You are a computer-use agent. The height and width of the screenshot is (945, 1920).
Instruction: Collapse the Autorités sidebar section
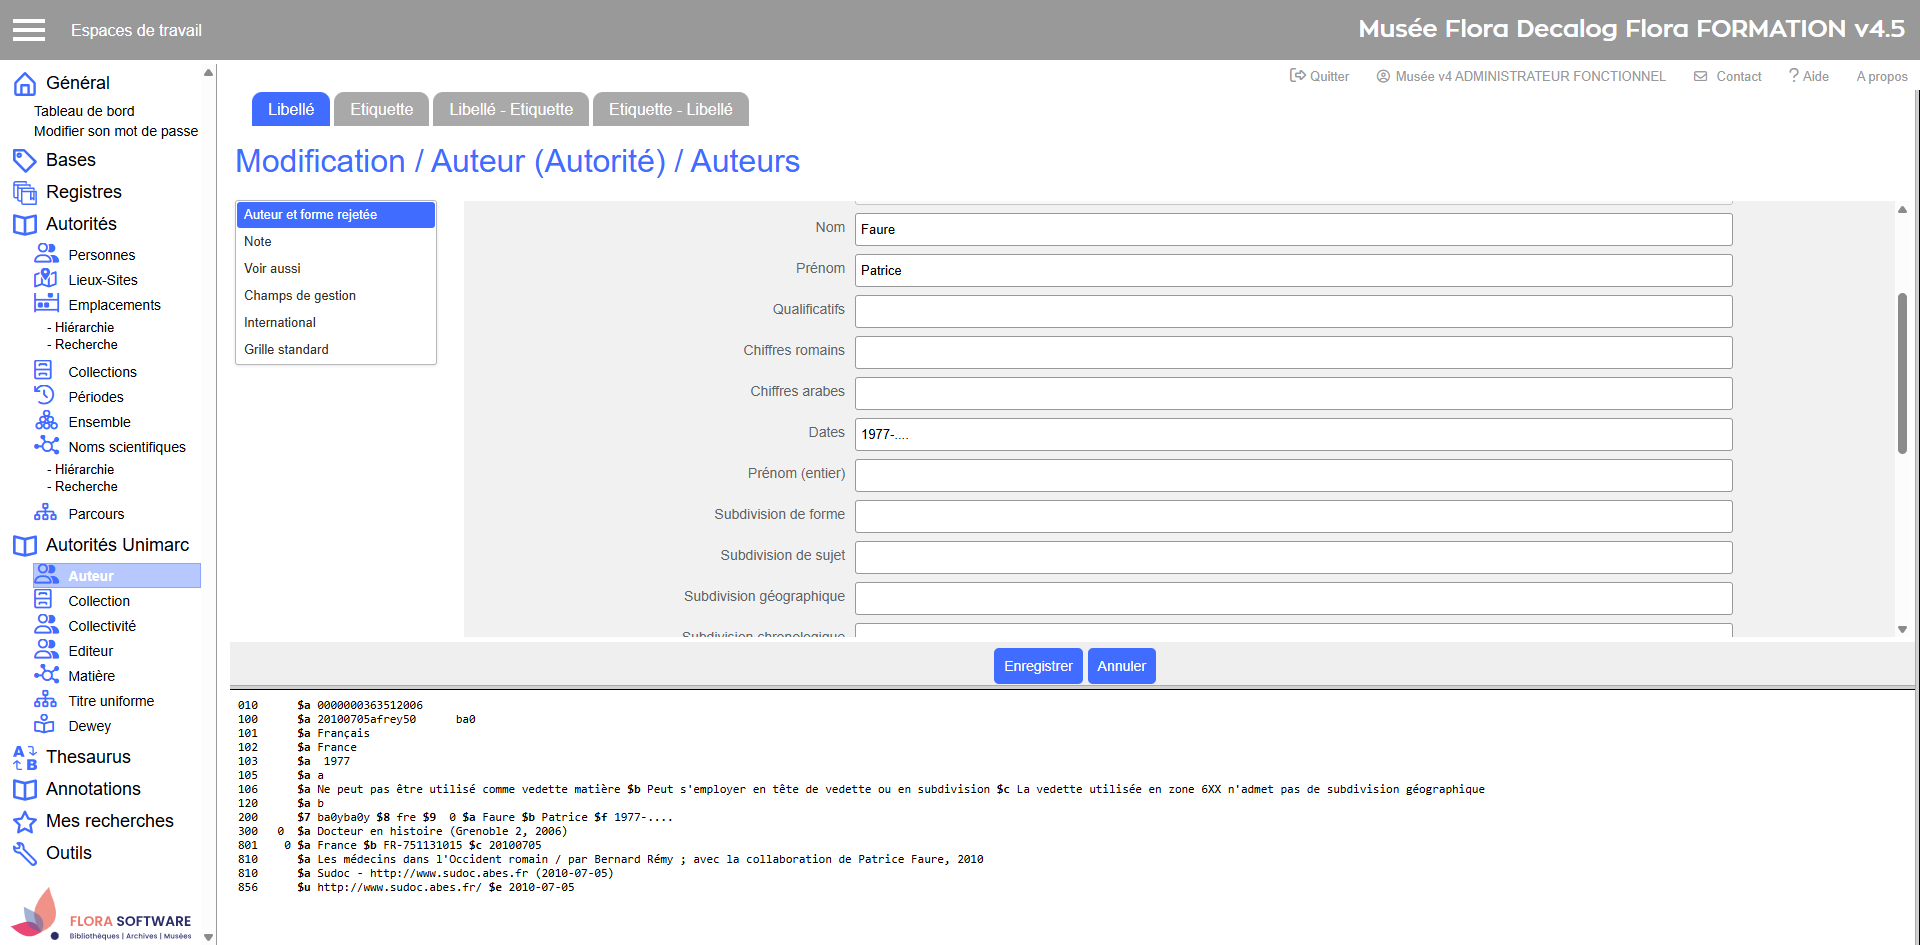[x=81, y=224]
